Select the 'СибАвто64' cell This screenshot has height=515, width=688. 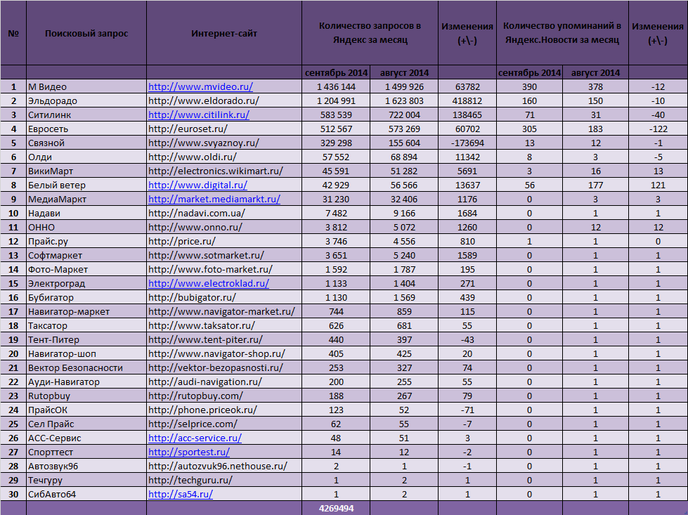click(x=86, y=494)
